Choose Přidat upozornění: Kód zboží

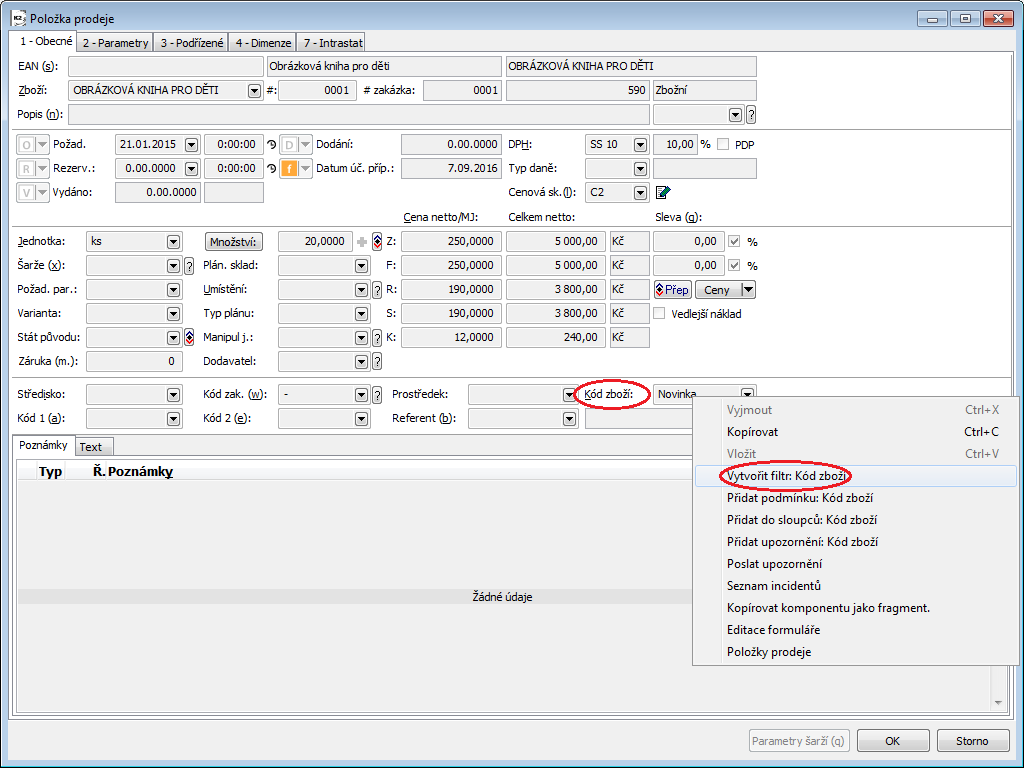pos(856,542)
